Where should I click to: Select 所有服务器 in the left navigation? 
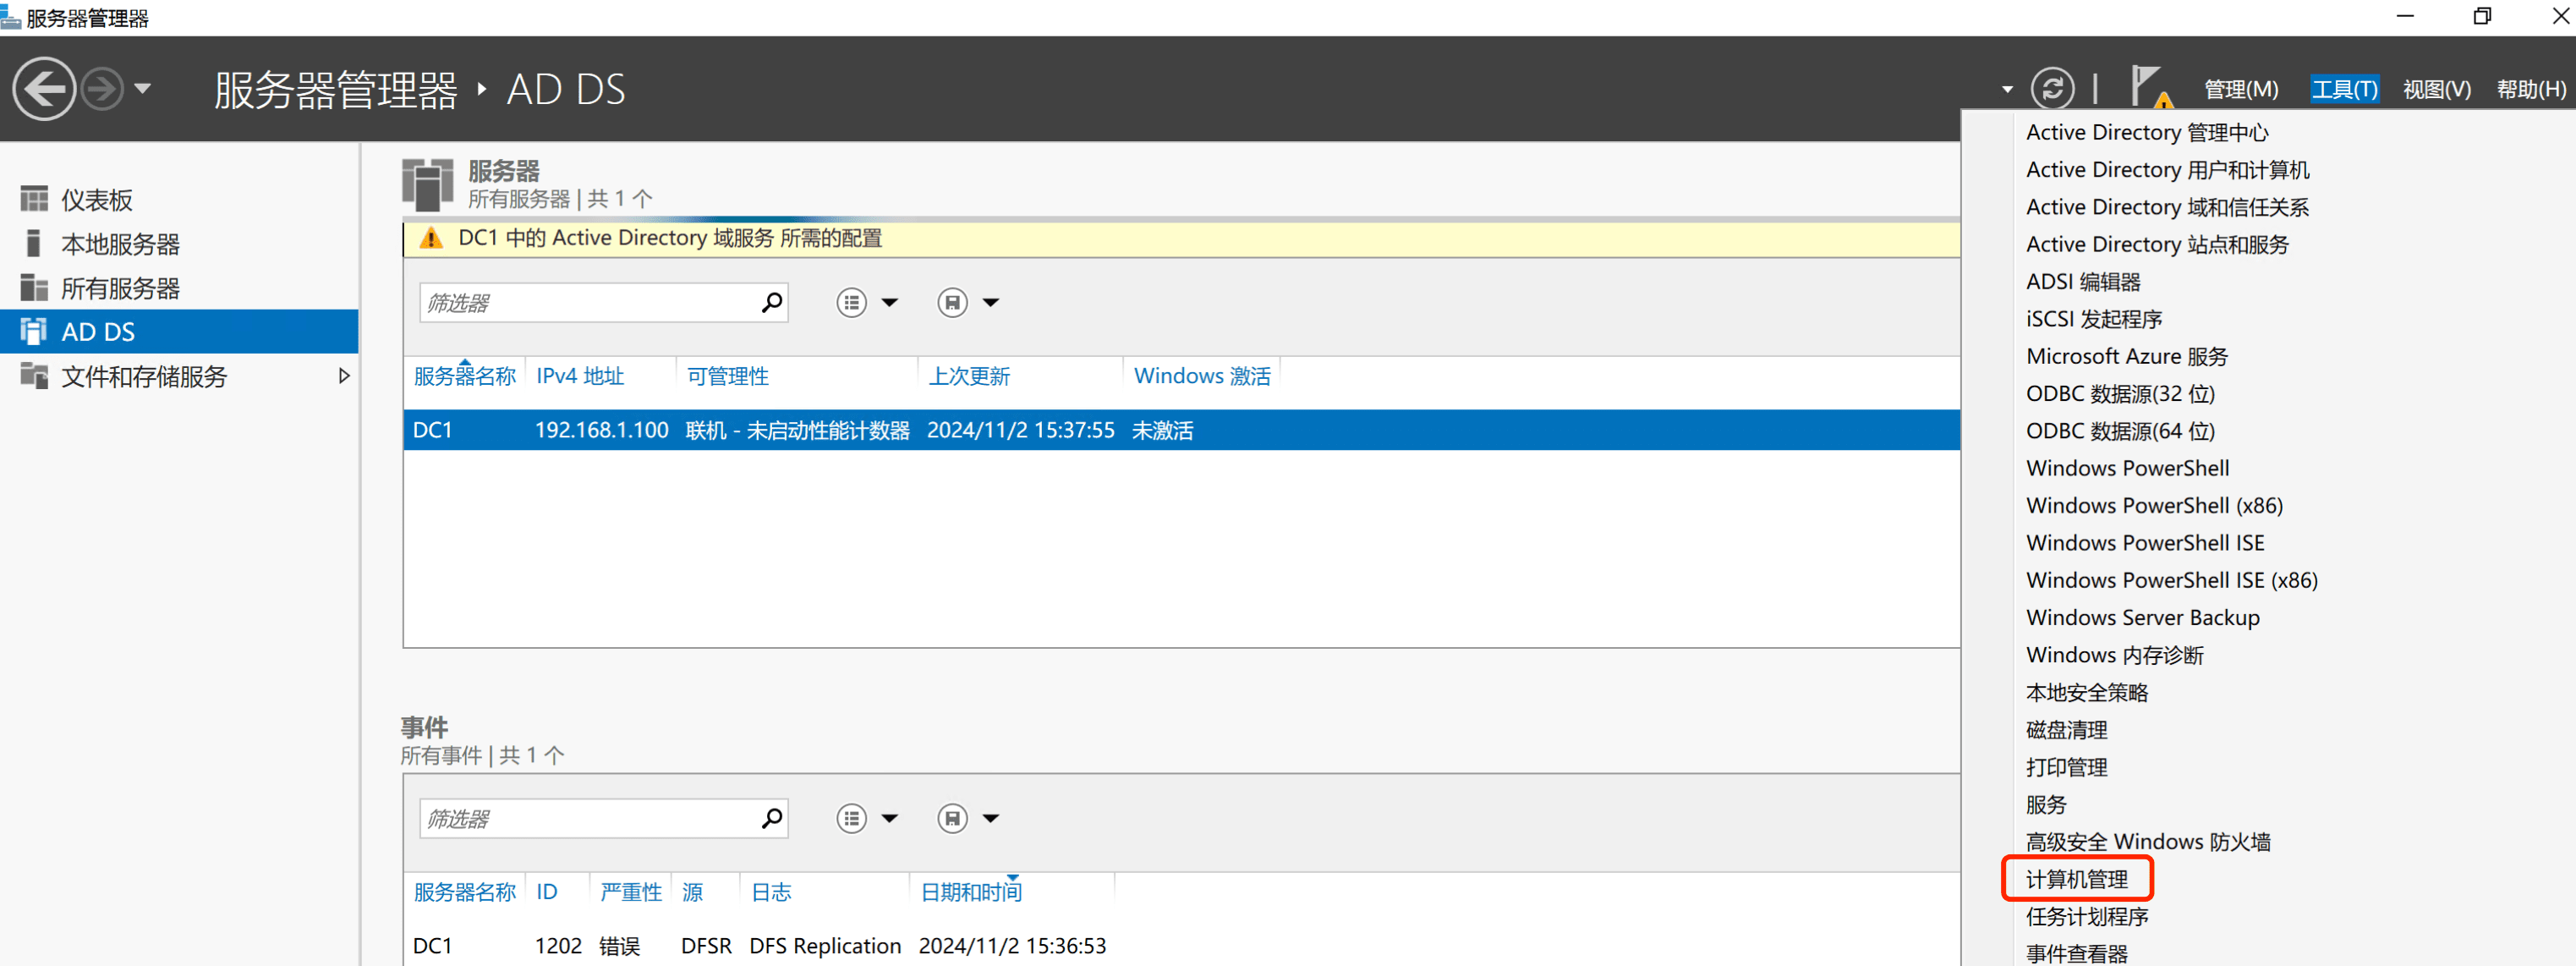pyautogui.click(x=120, y=288)
